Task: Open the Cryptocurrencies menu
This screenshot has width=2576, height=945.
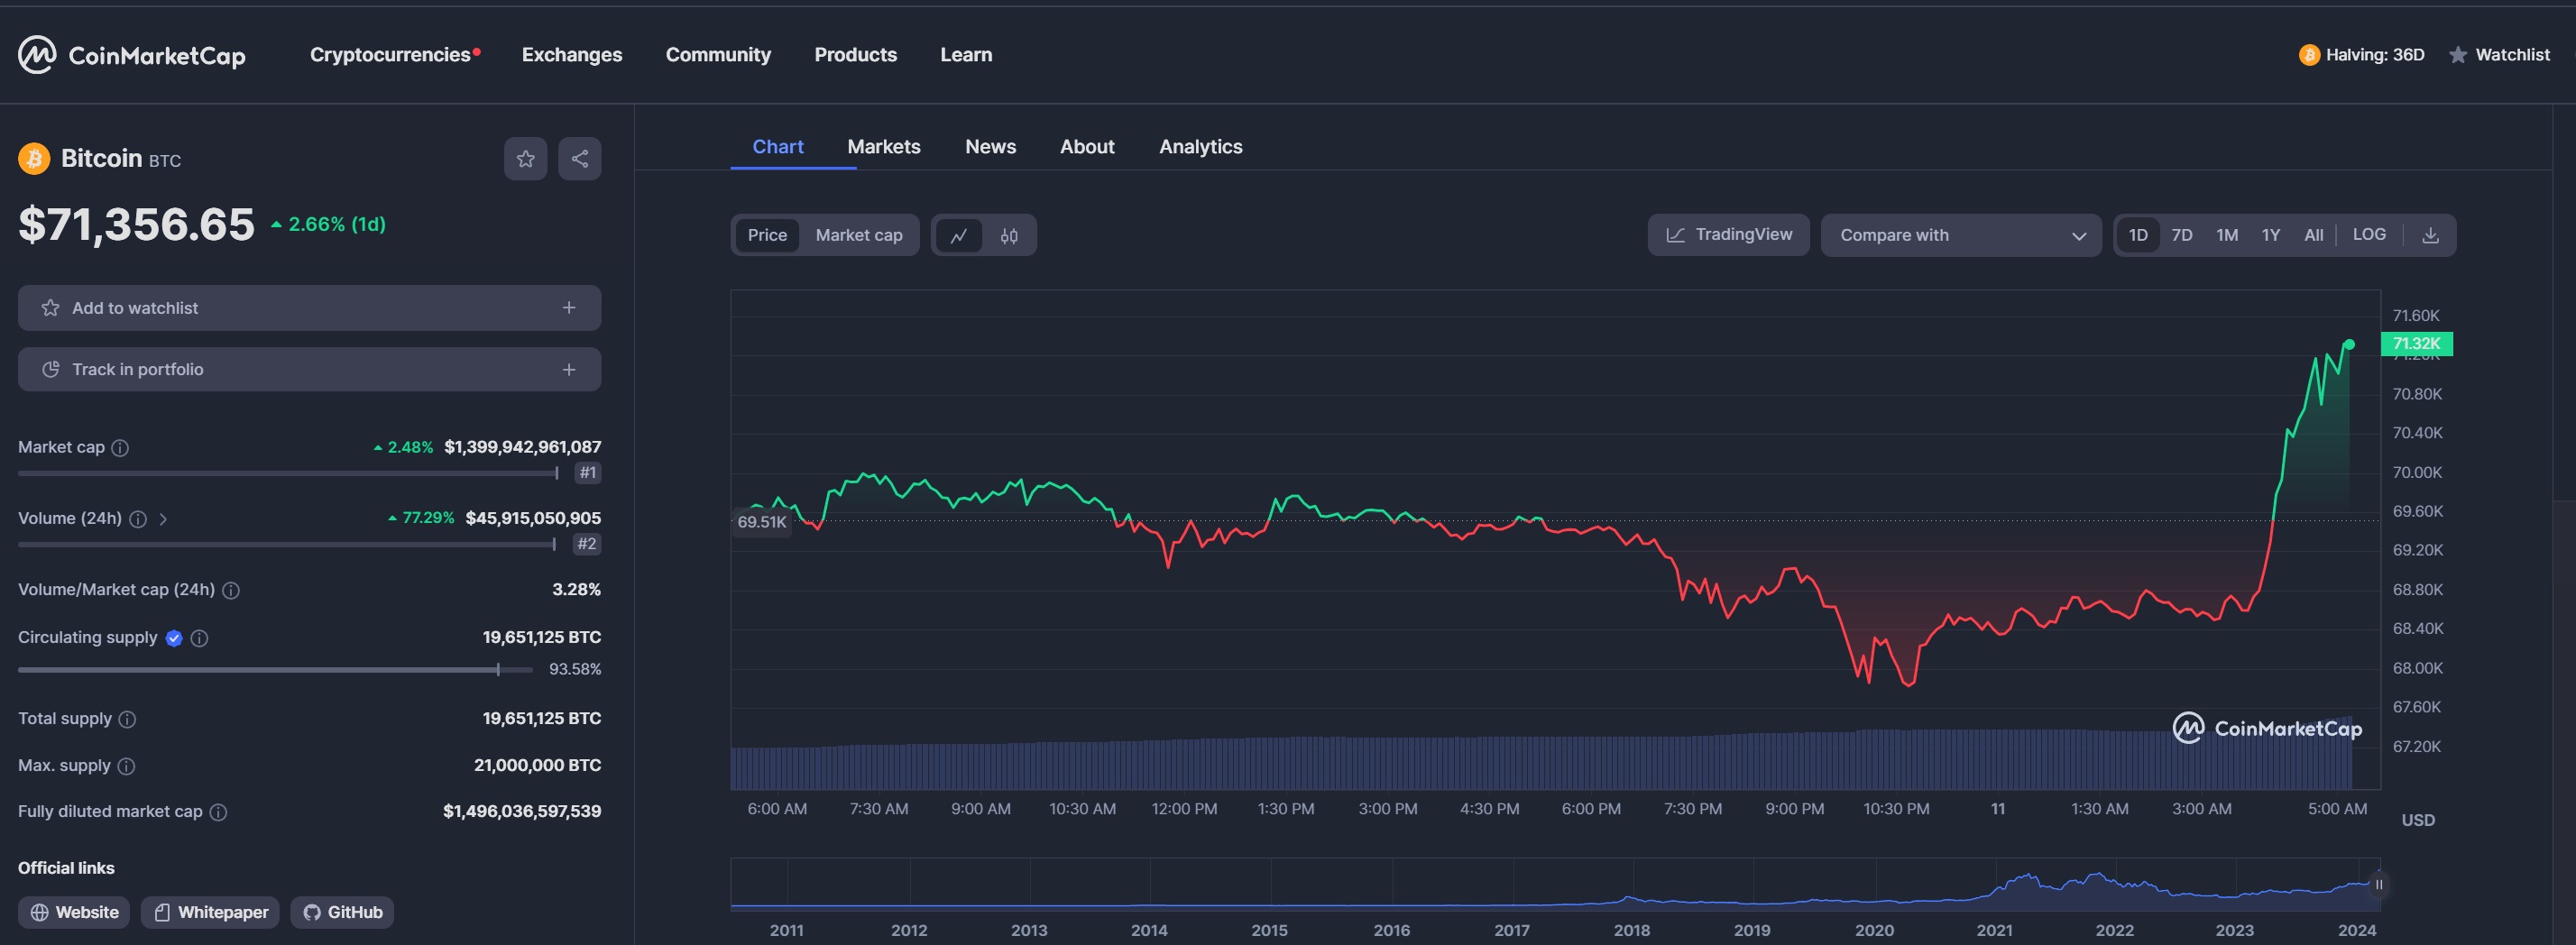Action: (390, 55)
